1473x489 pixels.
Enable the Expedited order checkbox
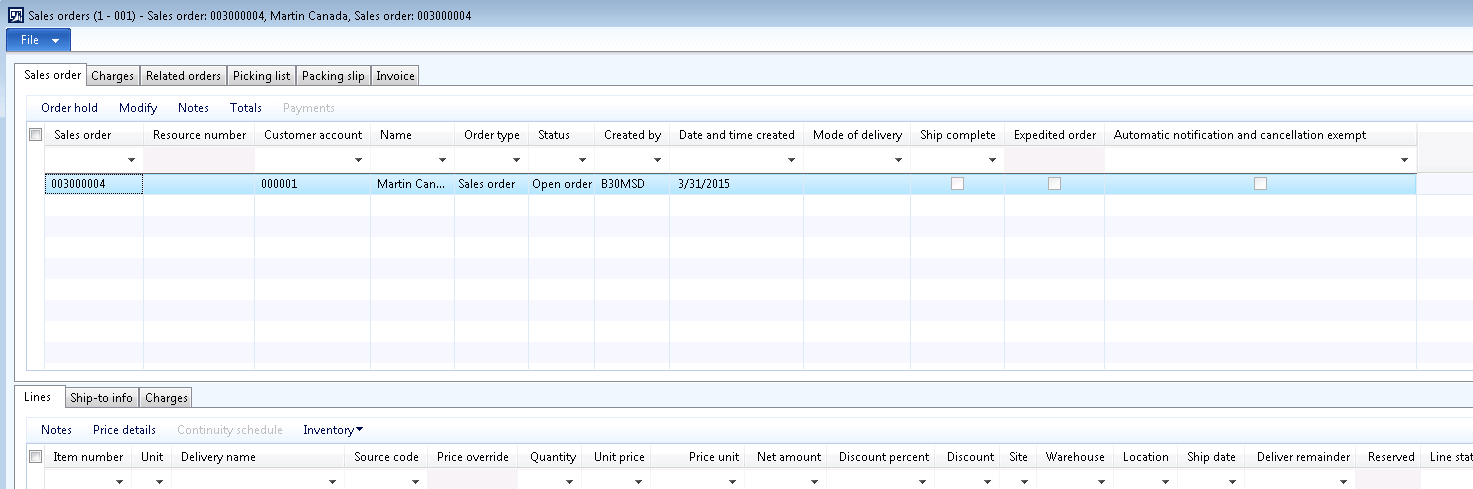pyautogui.click(x=1054, y=184)
